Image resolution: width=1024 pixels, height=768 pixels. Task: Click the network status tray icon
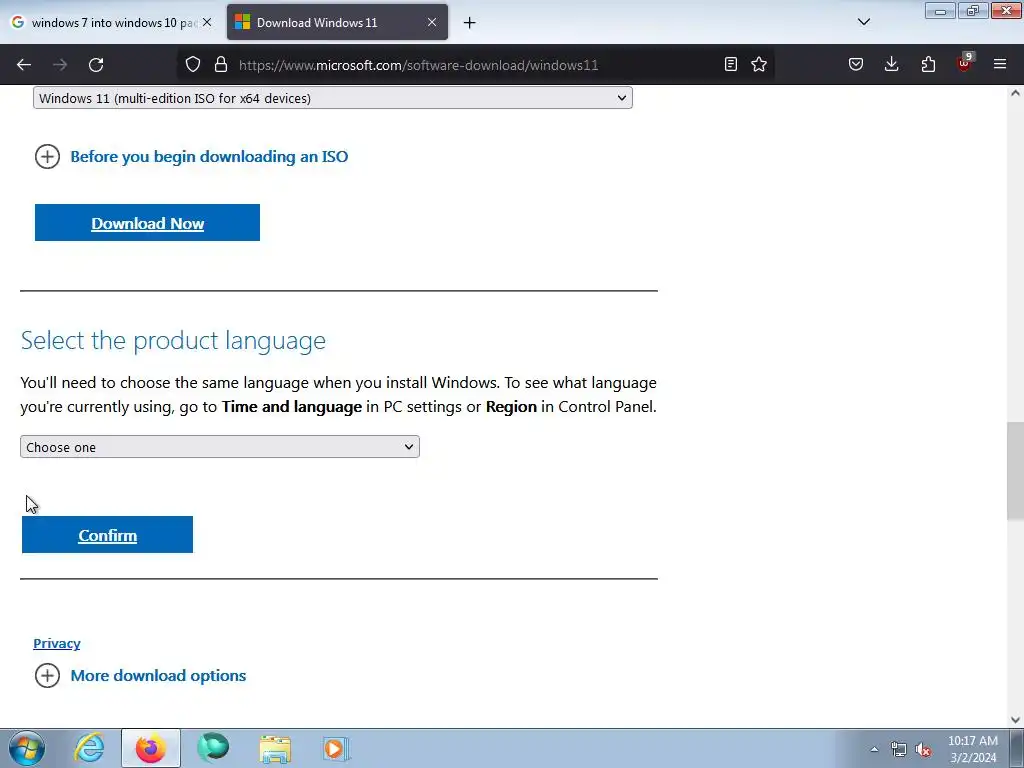[899, 749]
